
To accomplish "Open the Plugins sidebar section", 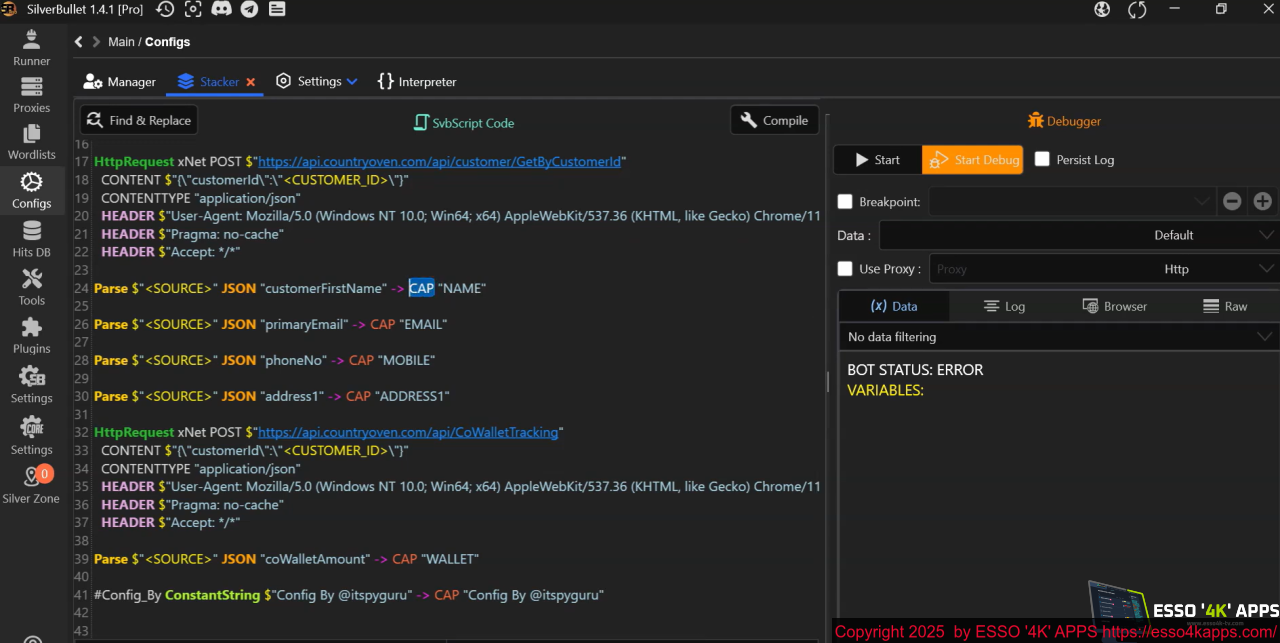I will 32,335.
